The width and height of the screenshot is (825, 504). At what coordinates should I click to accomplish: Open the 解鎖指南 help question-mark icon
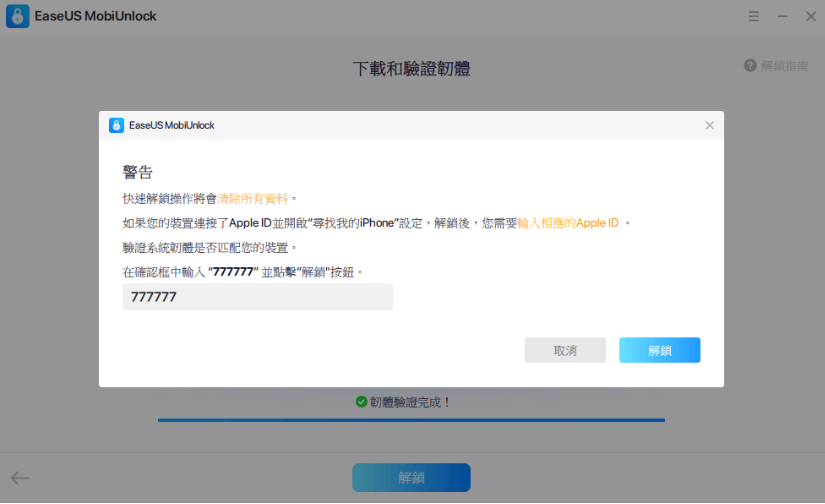(x=750, y=66)
